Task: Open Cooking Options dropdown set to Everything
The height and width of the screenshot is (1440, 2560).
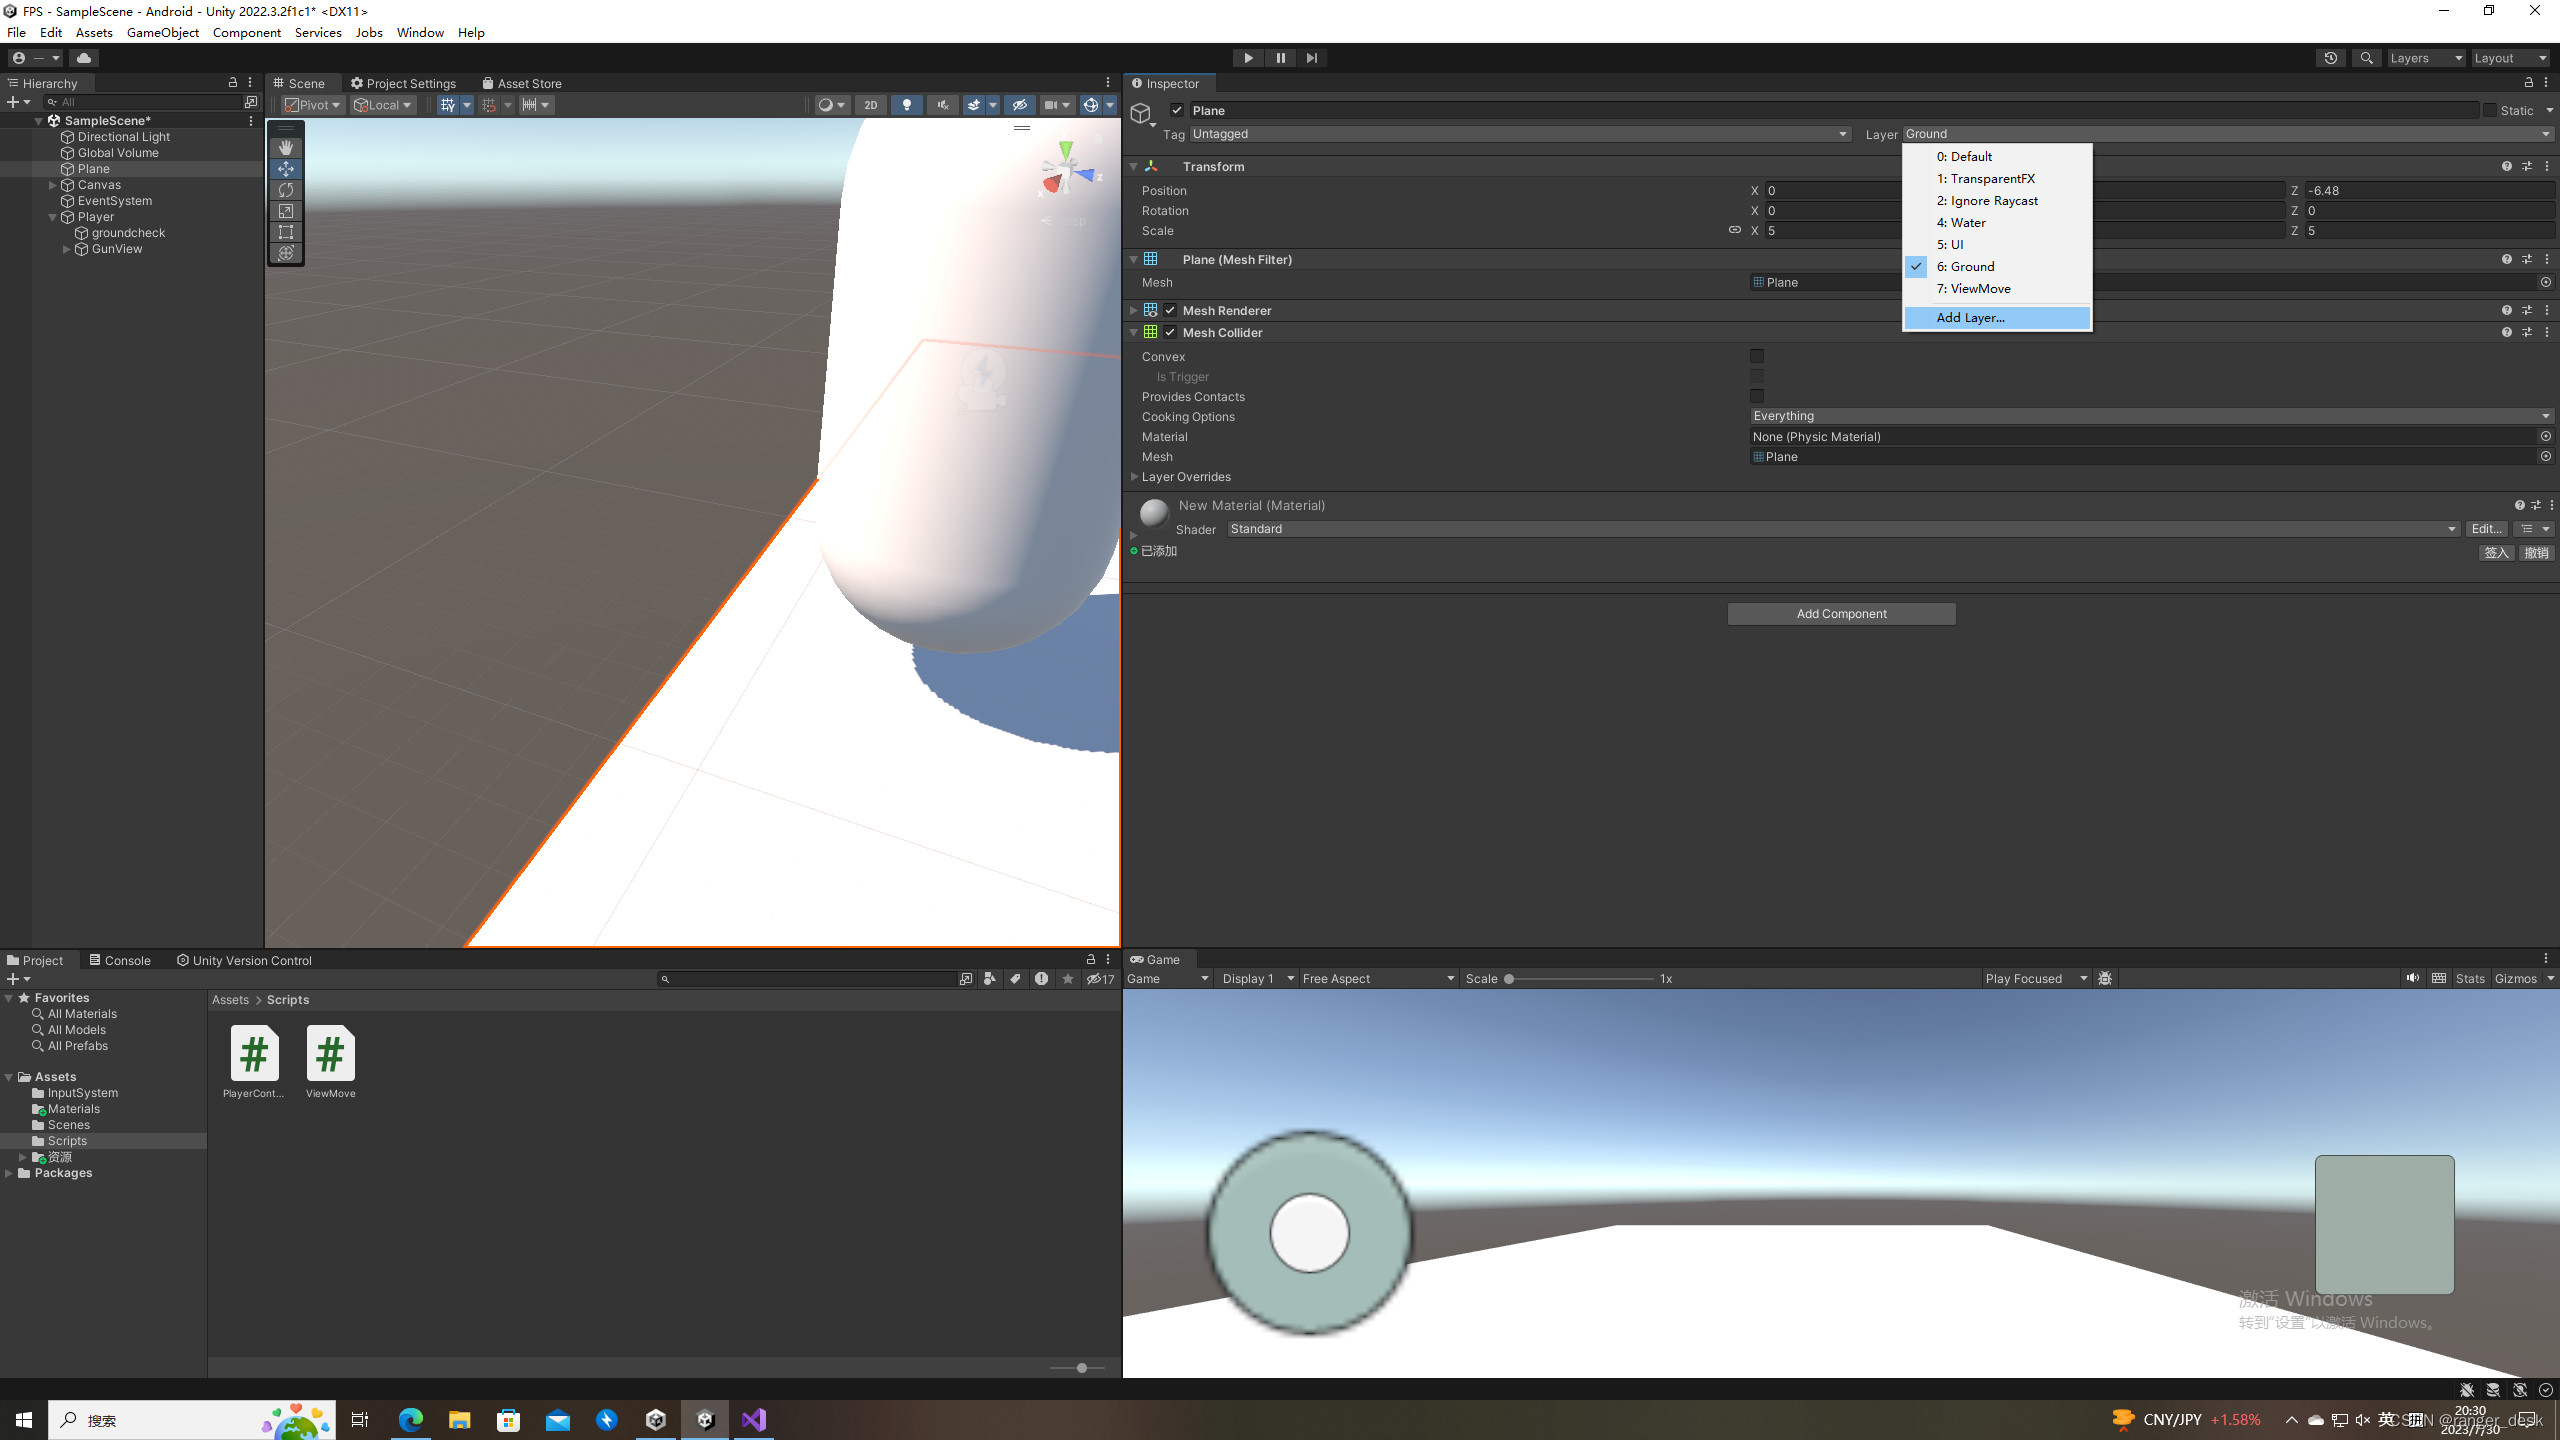Action: coord(2150,416)
